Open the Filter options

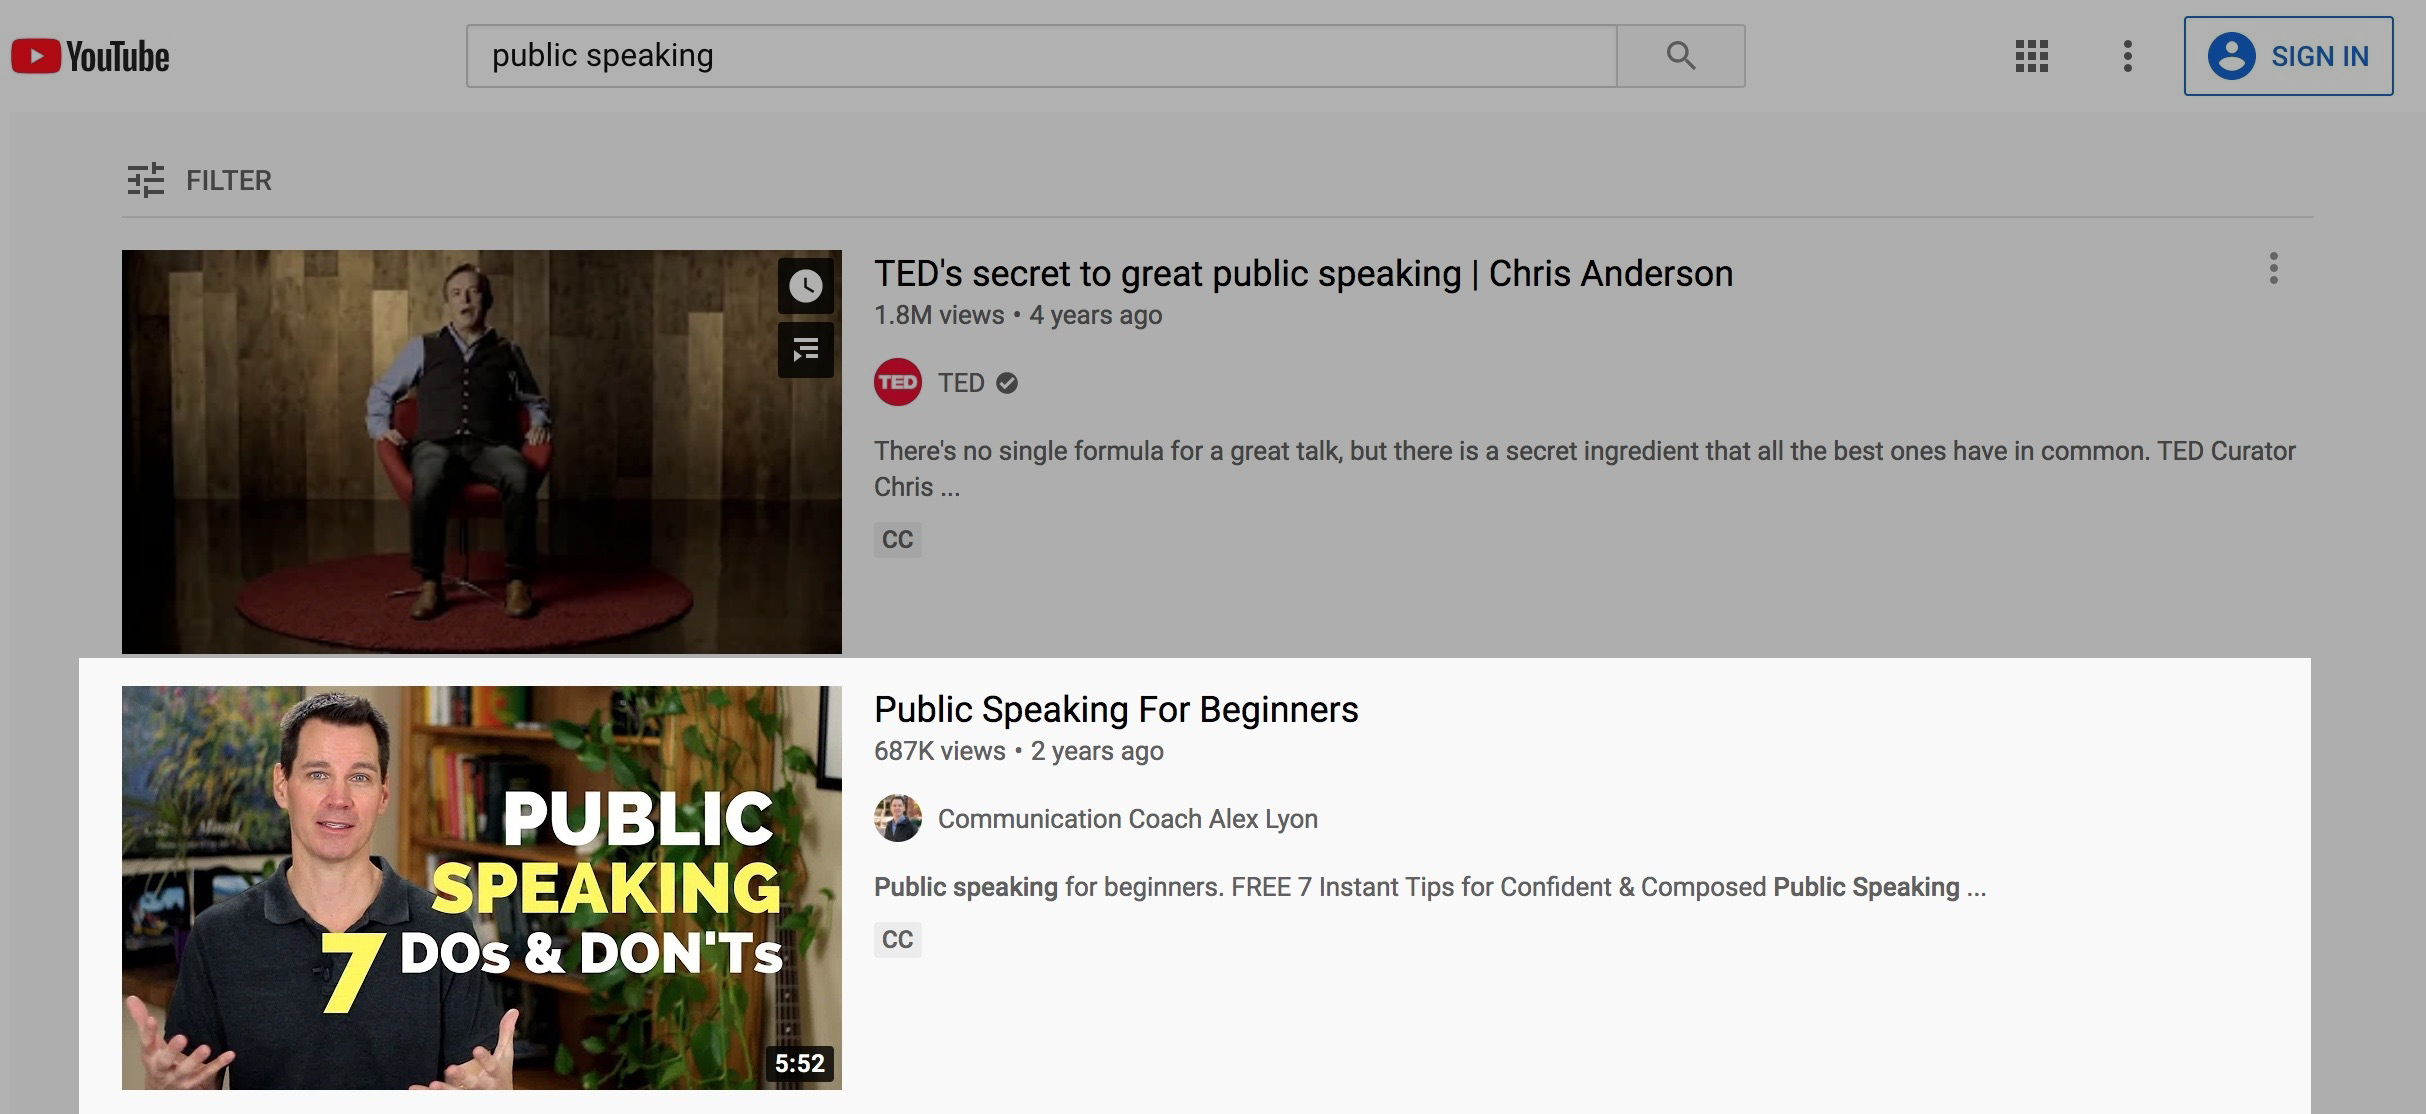pyautogui.click(x=199, y=180)
